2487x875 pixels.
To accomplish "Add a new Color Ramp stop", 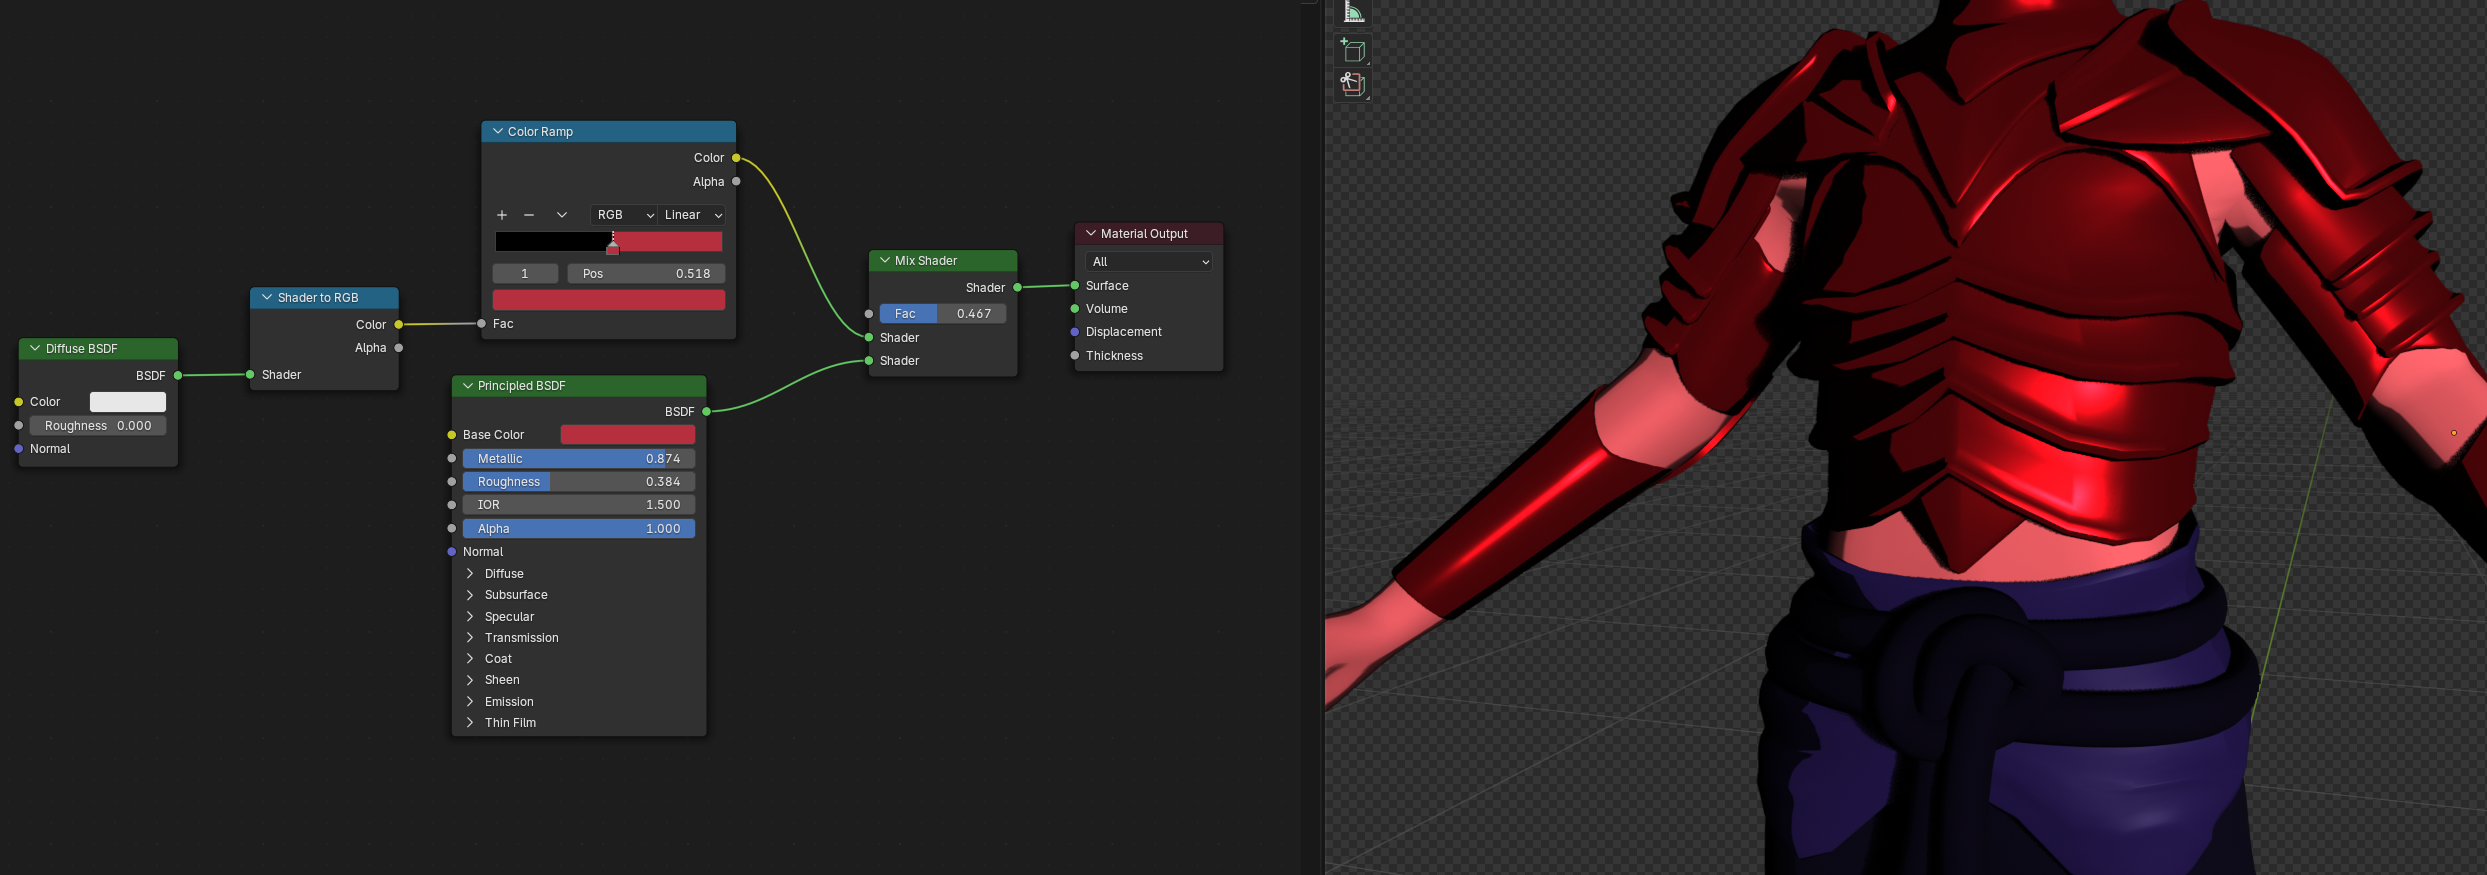I will coord(502,215).
